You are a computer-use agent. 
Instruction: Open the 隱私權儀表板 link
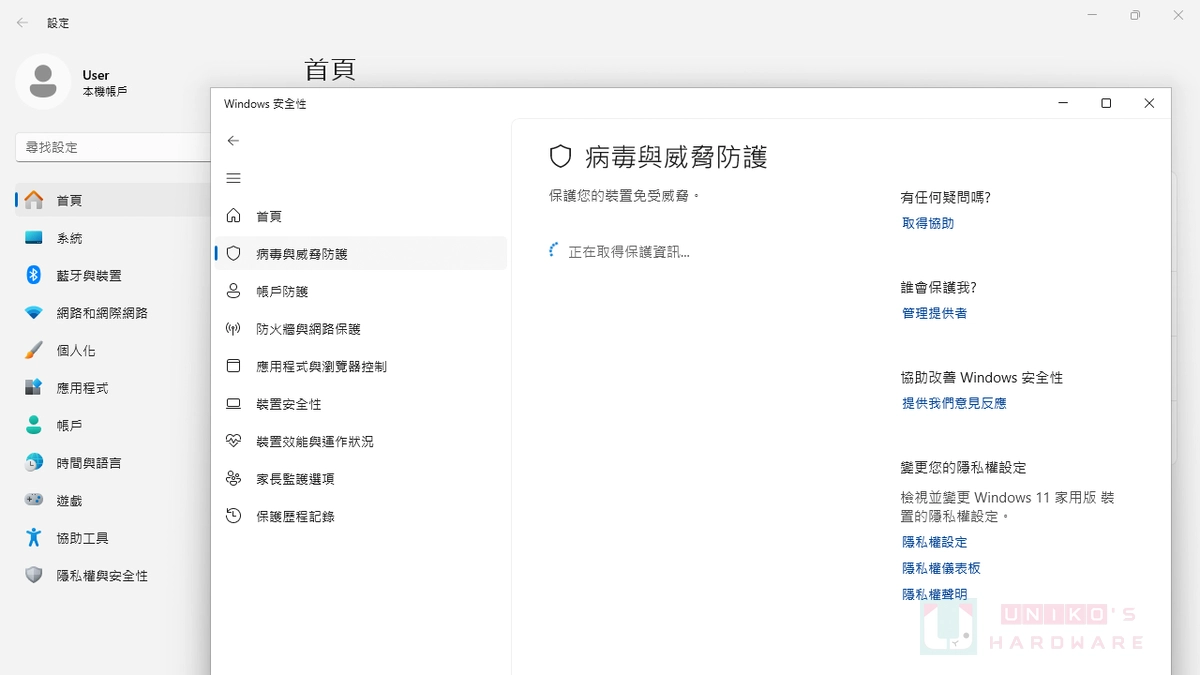(x=941, y=568)
